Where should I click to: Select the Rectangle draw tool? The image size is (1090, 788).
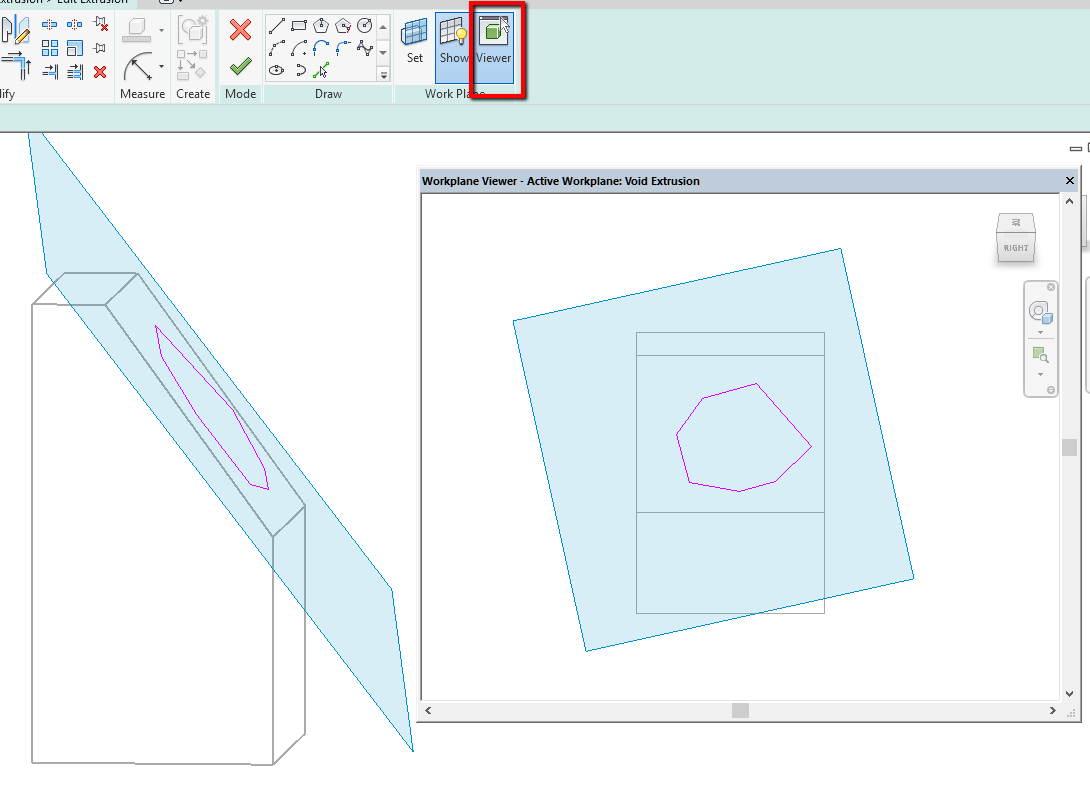click(299, 25)
